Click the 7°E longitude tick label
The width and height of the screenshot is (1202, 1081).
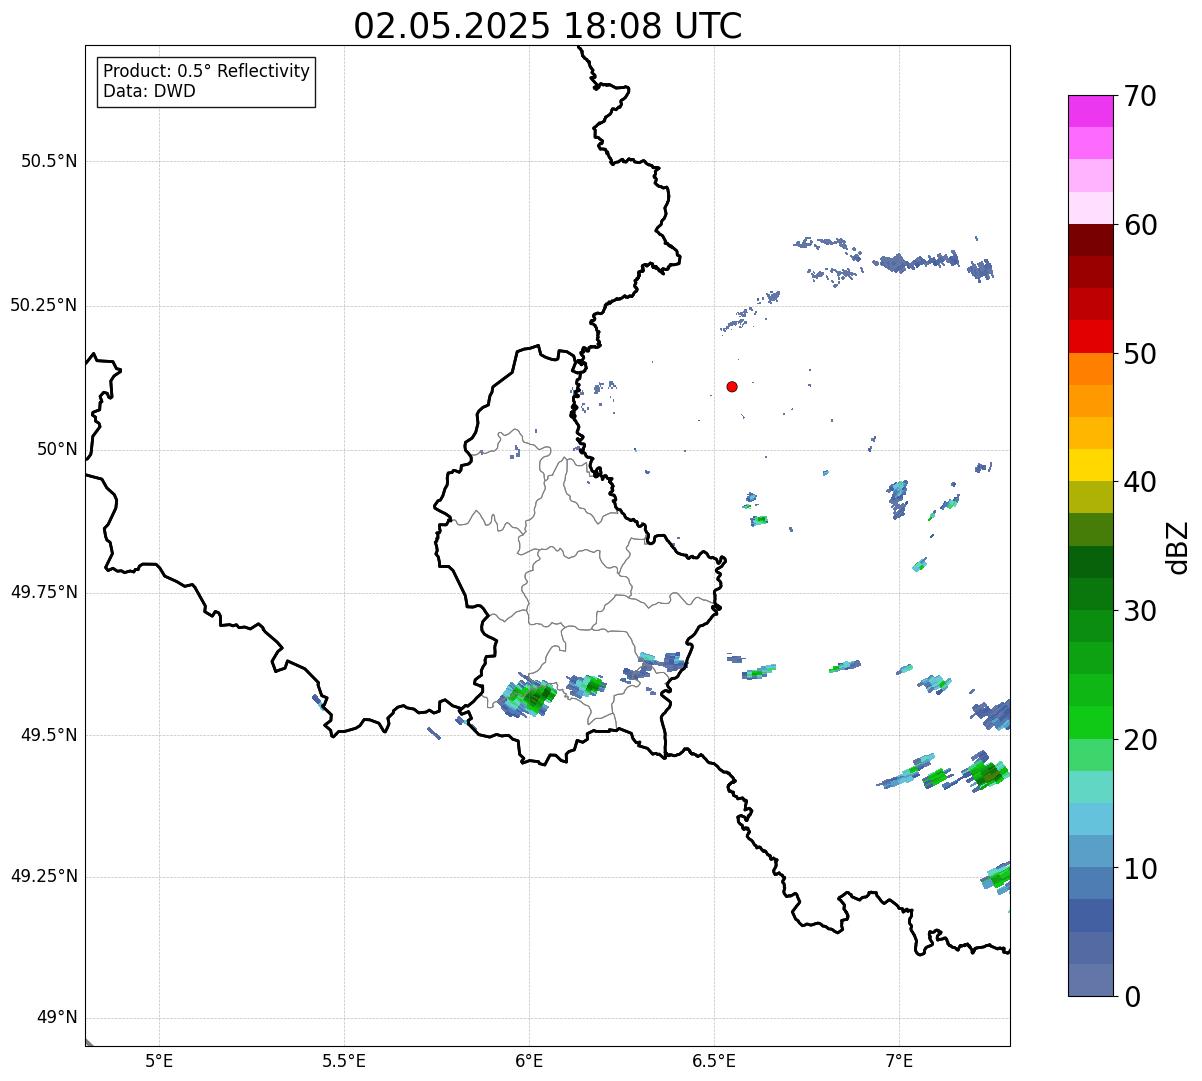pos(899,1061)
